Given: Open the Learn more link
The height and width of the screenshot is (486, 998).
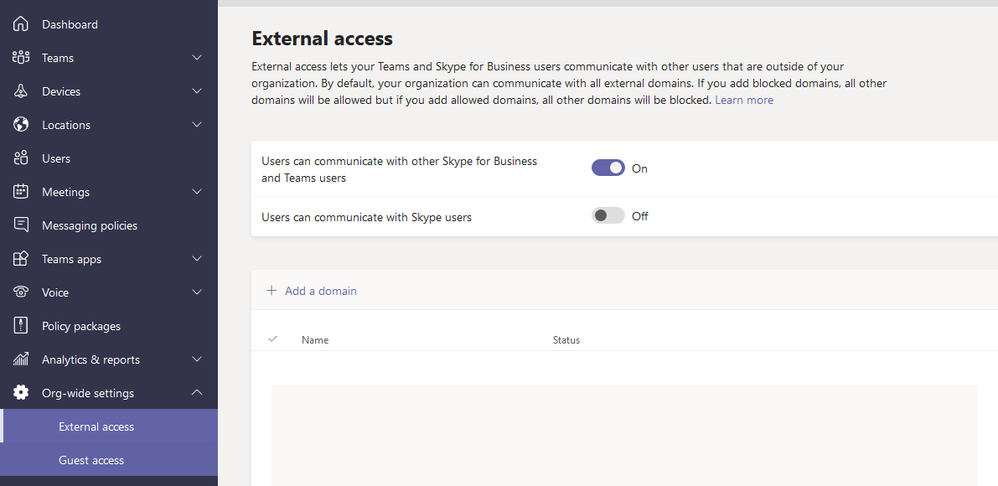Looking at the screenshot, I should coord(744,100).
